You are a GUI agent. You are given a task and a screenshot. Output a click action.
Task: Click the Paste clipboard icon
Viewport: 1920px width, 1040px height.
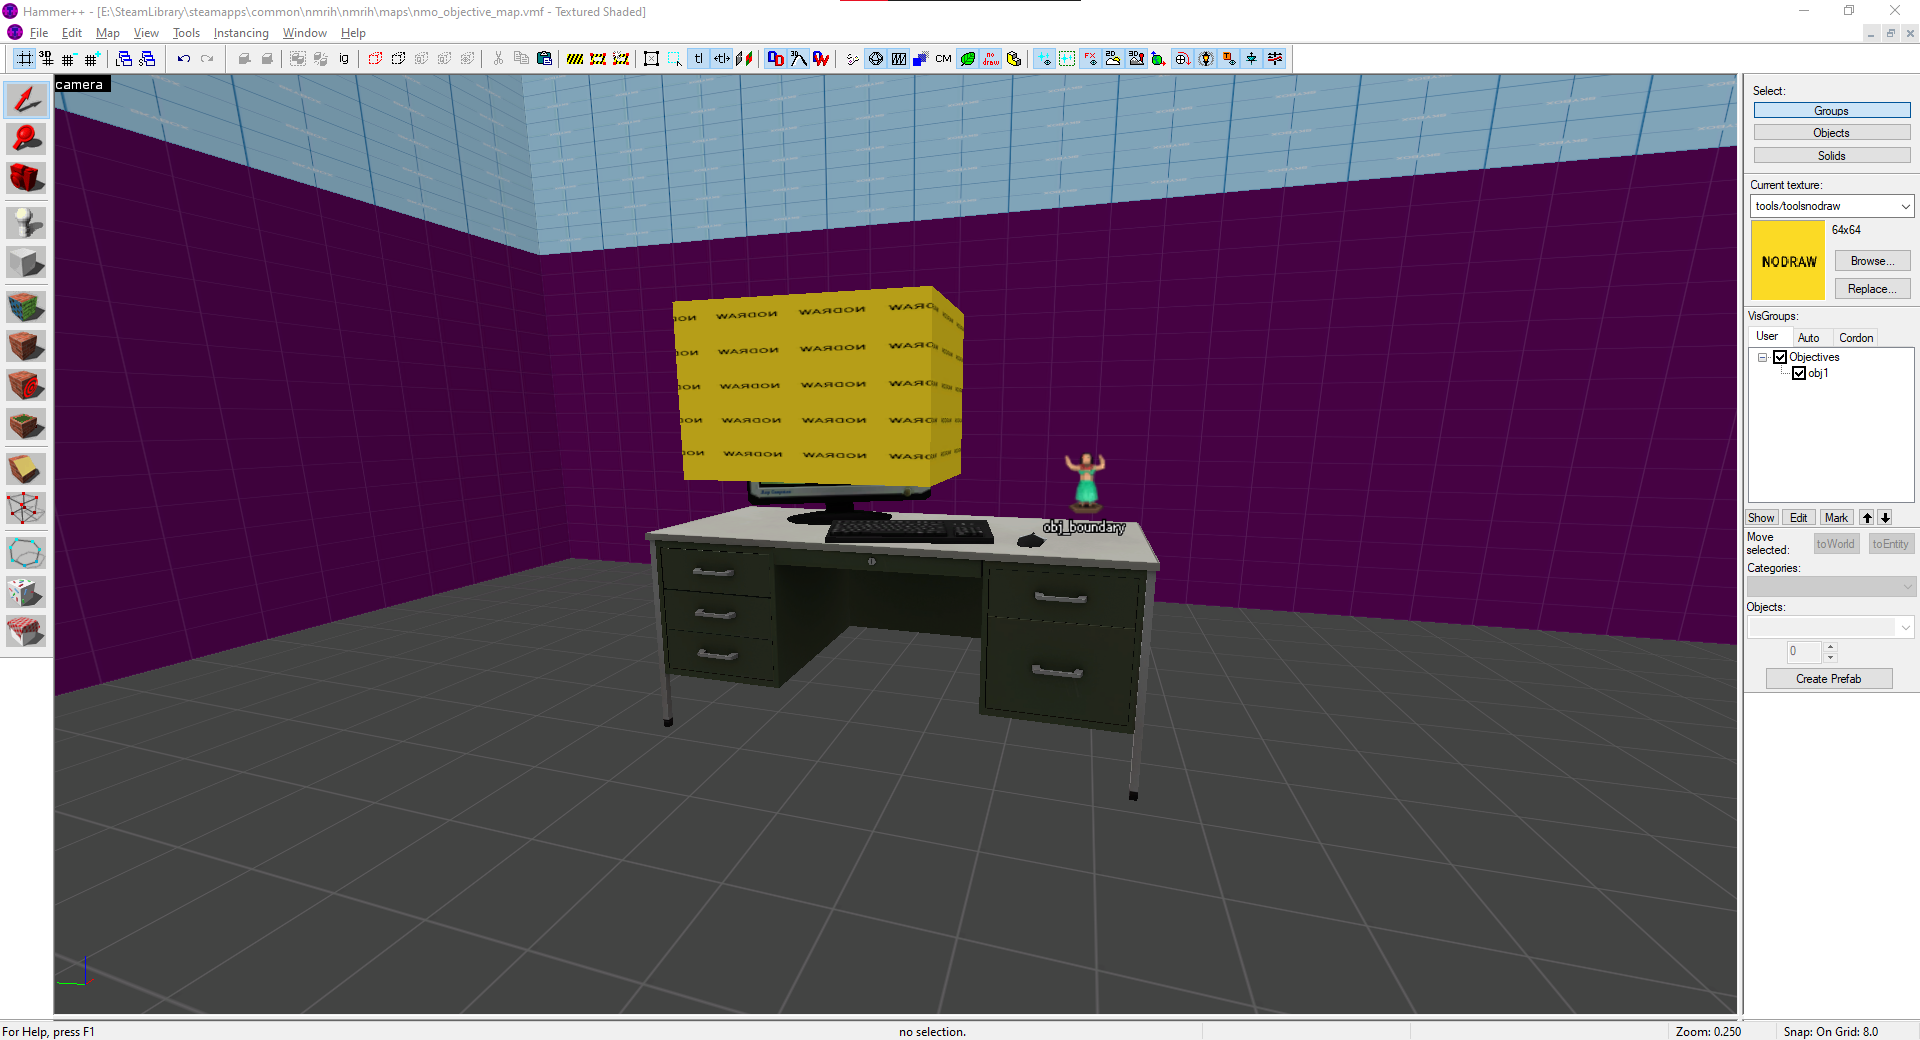coord(544,59)
